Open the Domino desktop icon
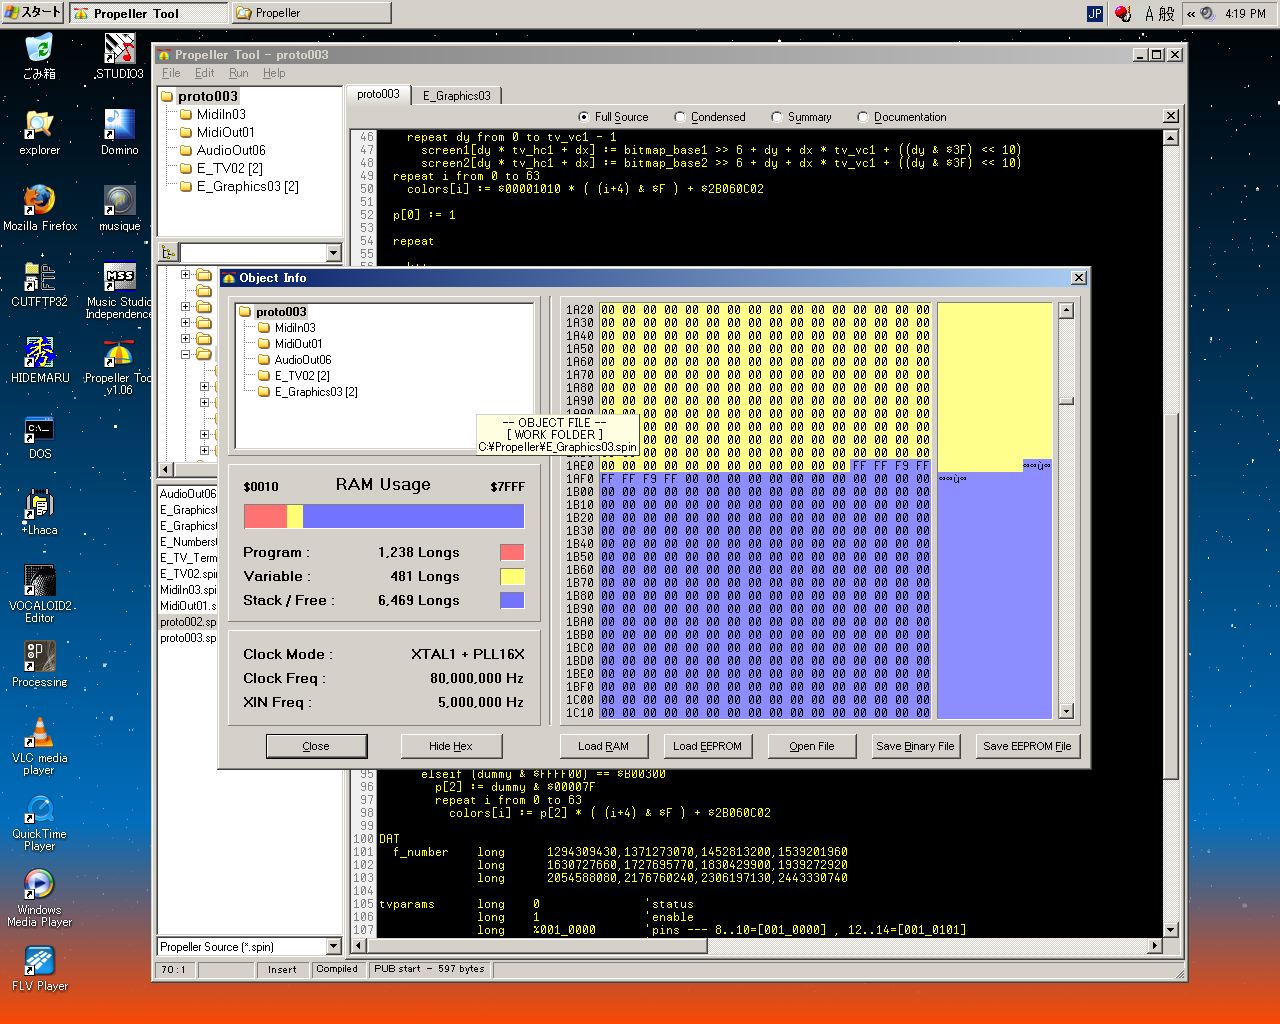This screenshot has height=1024, width=1280. [119, 125]
